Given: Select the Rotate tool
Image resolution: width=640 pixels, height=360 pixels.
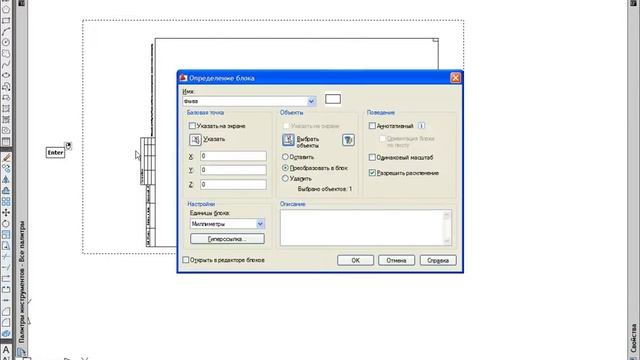Looking at the screenshot, I should tap(6, 223).
